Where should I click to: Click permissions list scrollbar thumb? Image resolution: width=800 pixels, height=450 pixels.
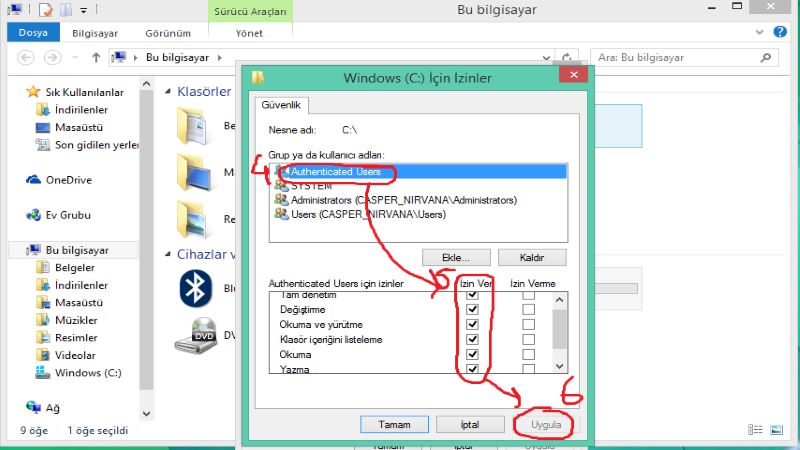click(560, 329)
